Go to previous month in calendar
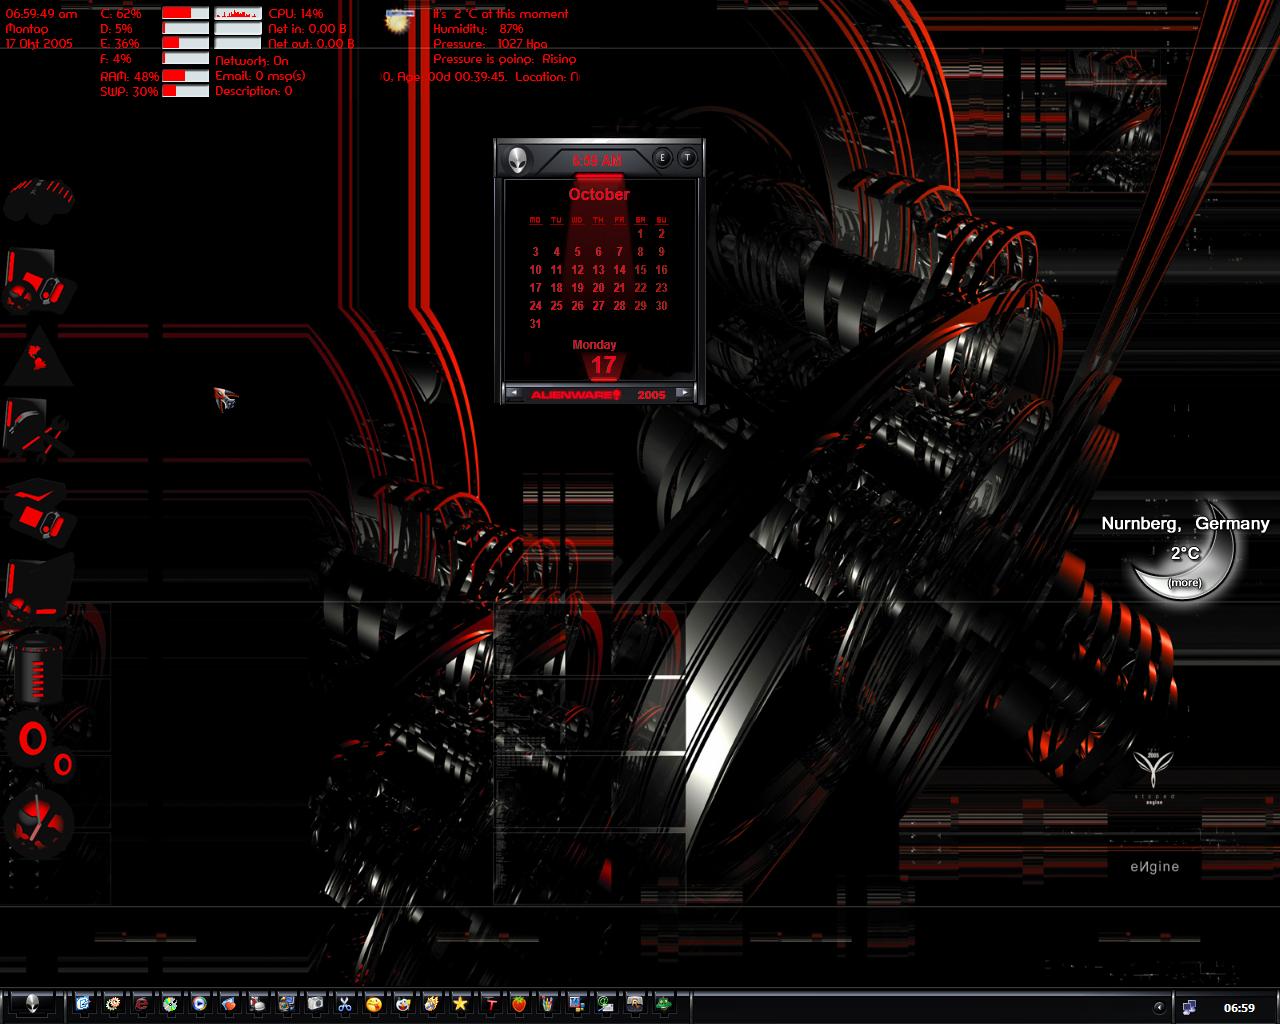 click(514, 393)
